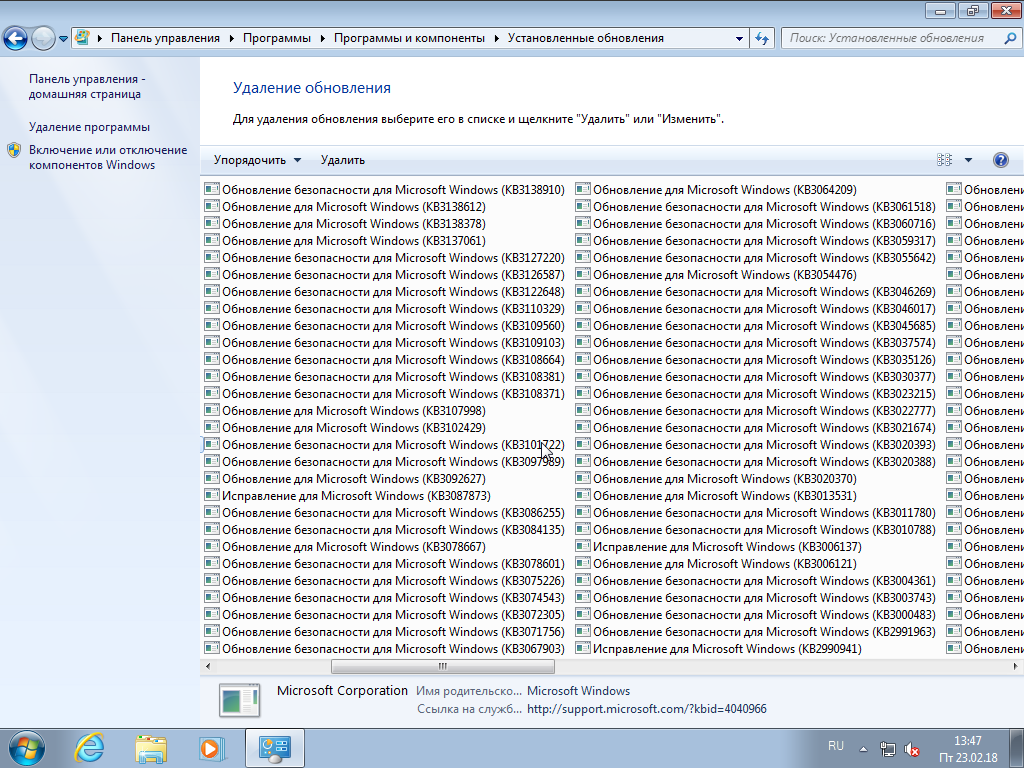Screen dimensions: 1024x768
Task: Click the scrollbar left arrow
Action: [208, 666]
